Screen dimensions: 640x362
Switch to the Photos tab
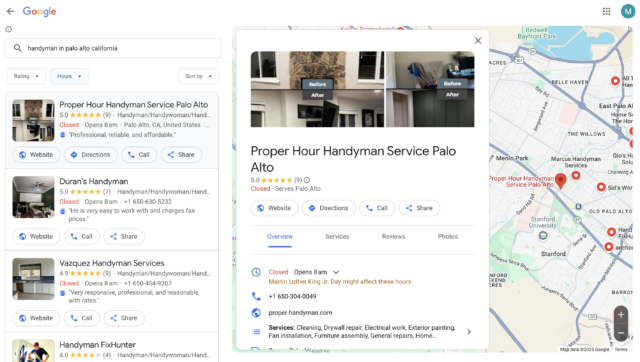pyautogui.click(x=448, y=237)
